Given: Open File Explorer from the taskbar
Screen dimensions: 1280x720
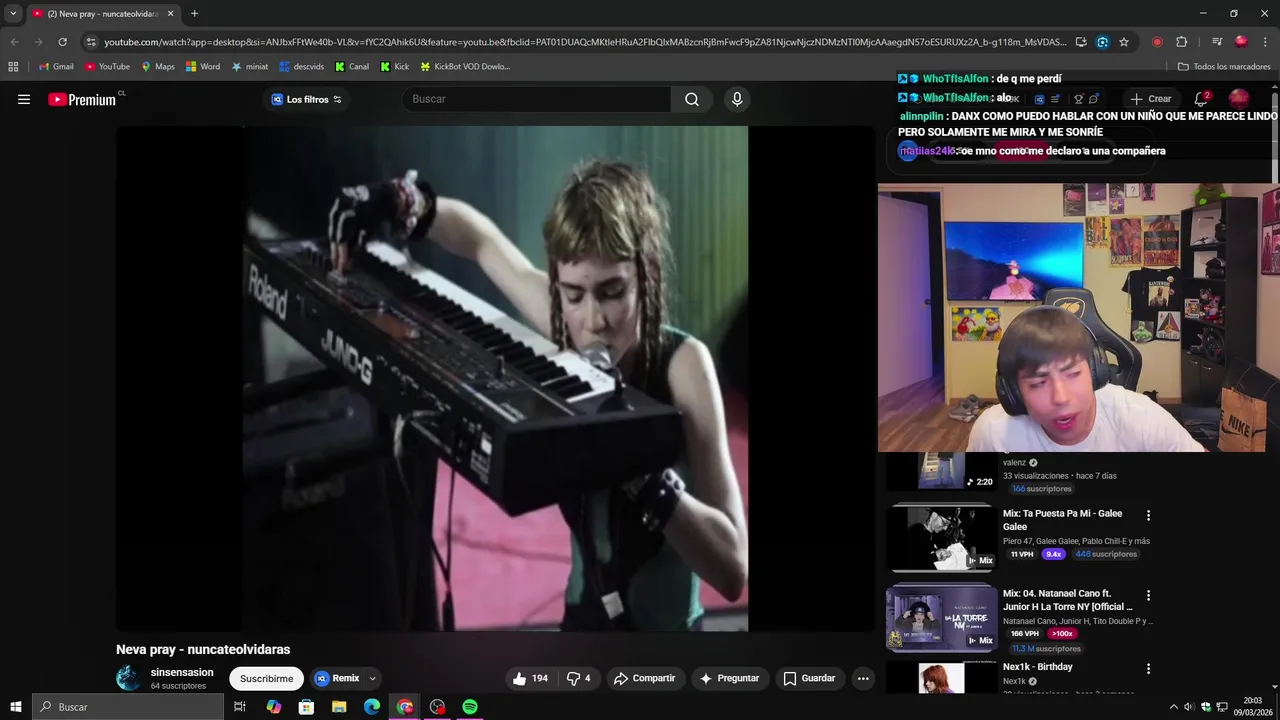Looking at the screenshot, I should click(x=339, y=707).
